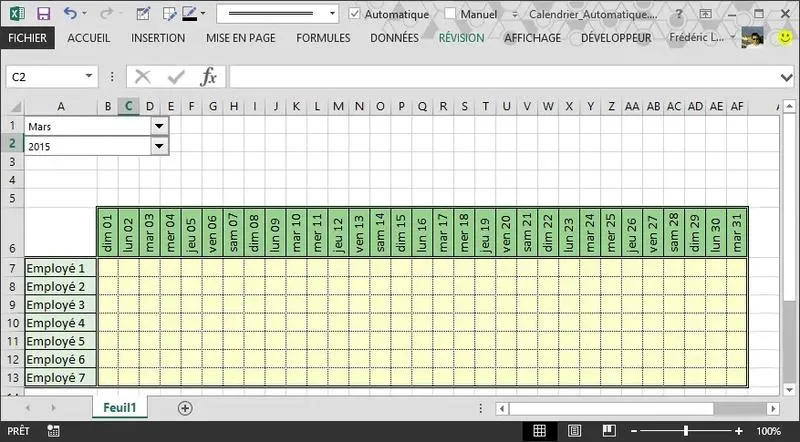
Task: Open the Mars month dropdown list
Action: 159,126
